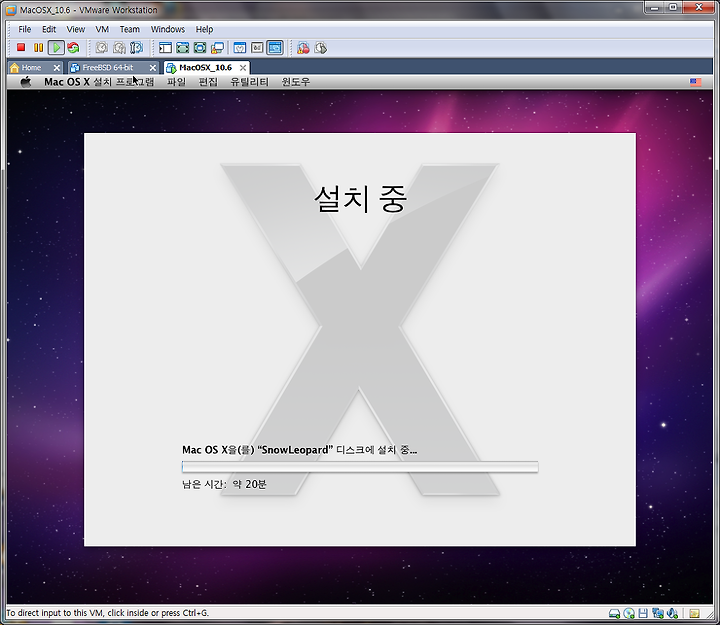Image resolution: width=720 pixels, height=625 pixels.
Task: Open the Help menu
Action: click(x=204, y=29)
